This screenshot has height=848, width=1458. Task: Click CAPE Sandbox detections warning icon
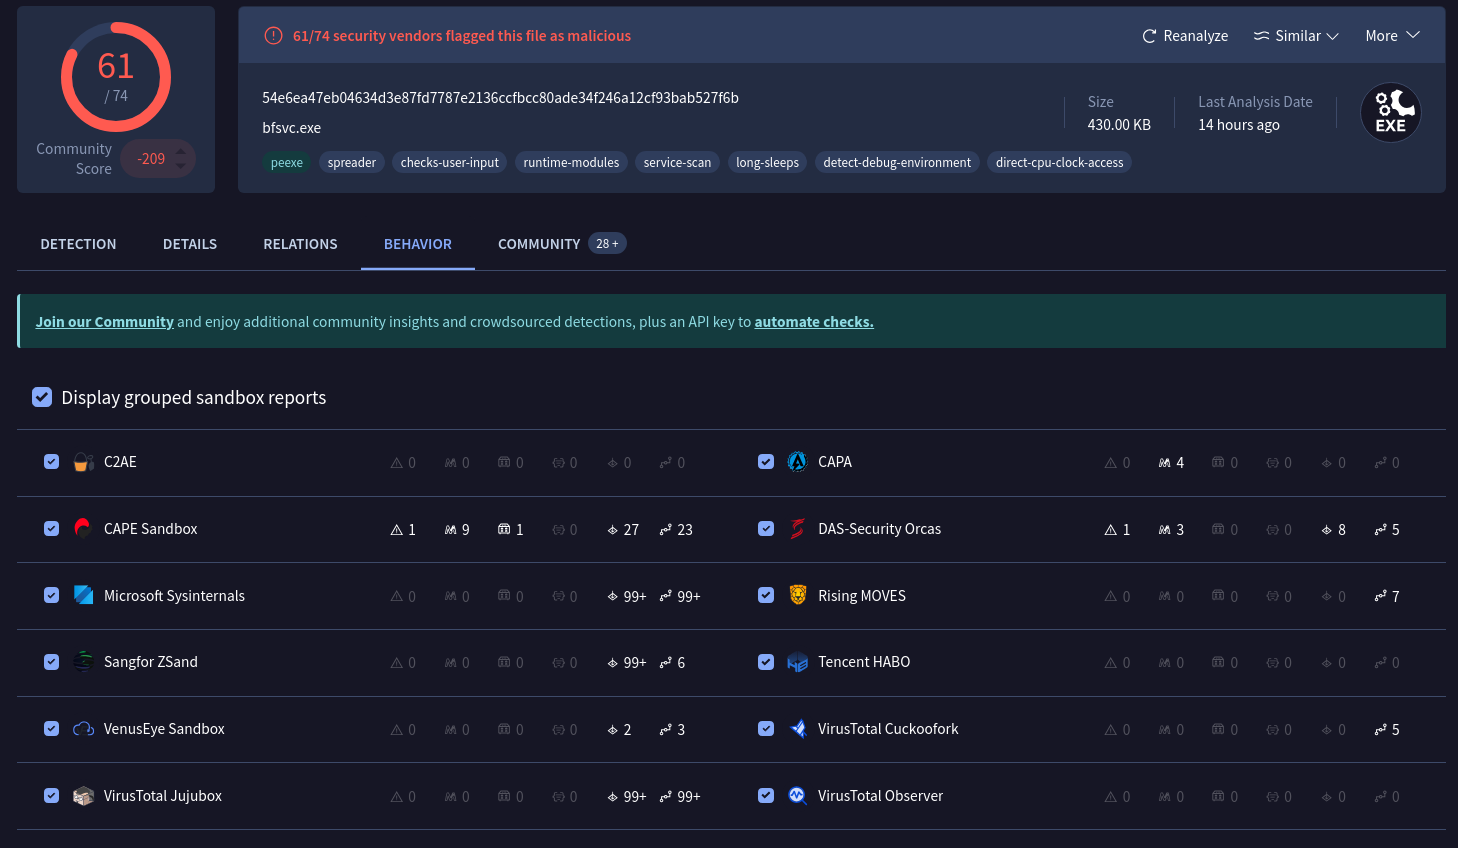pyautogui.click(x=397, y=530)
